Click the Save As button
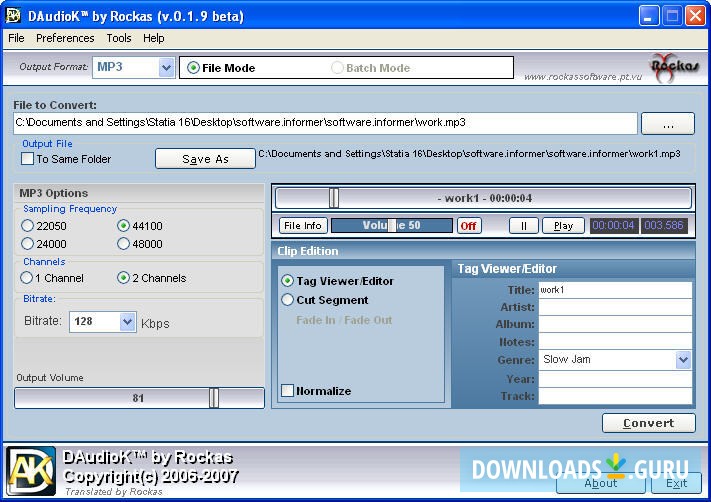The image size is (711, 502). pyautogui.click(x=205, y=159)
